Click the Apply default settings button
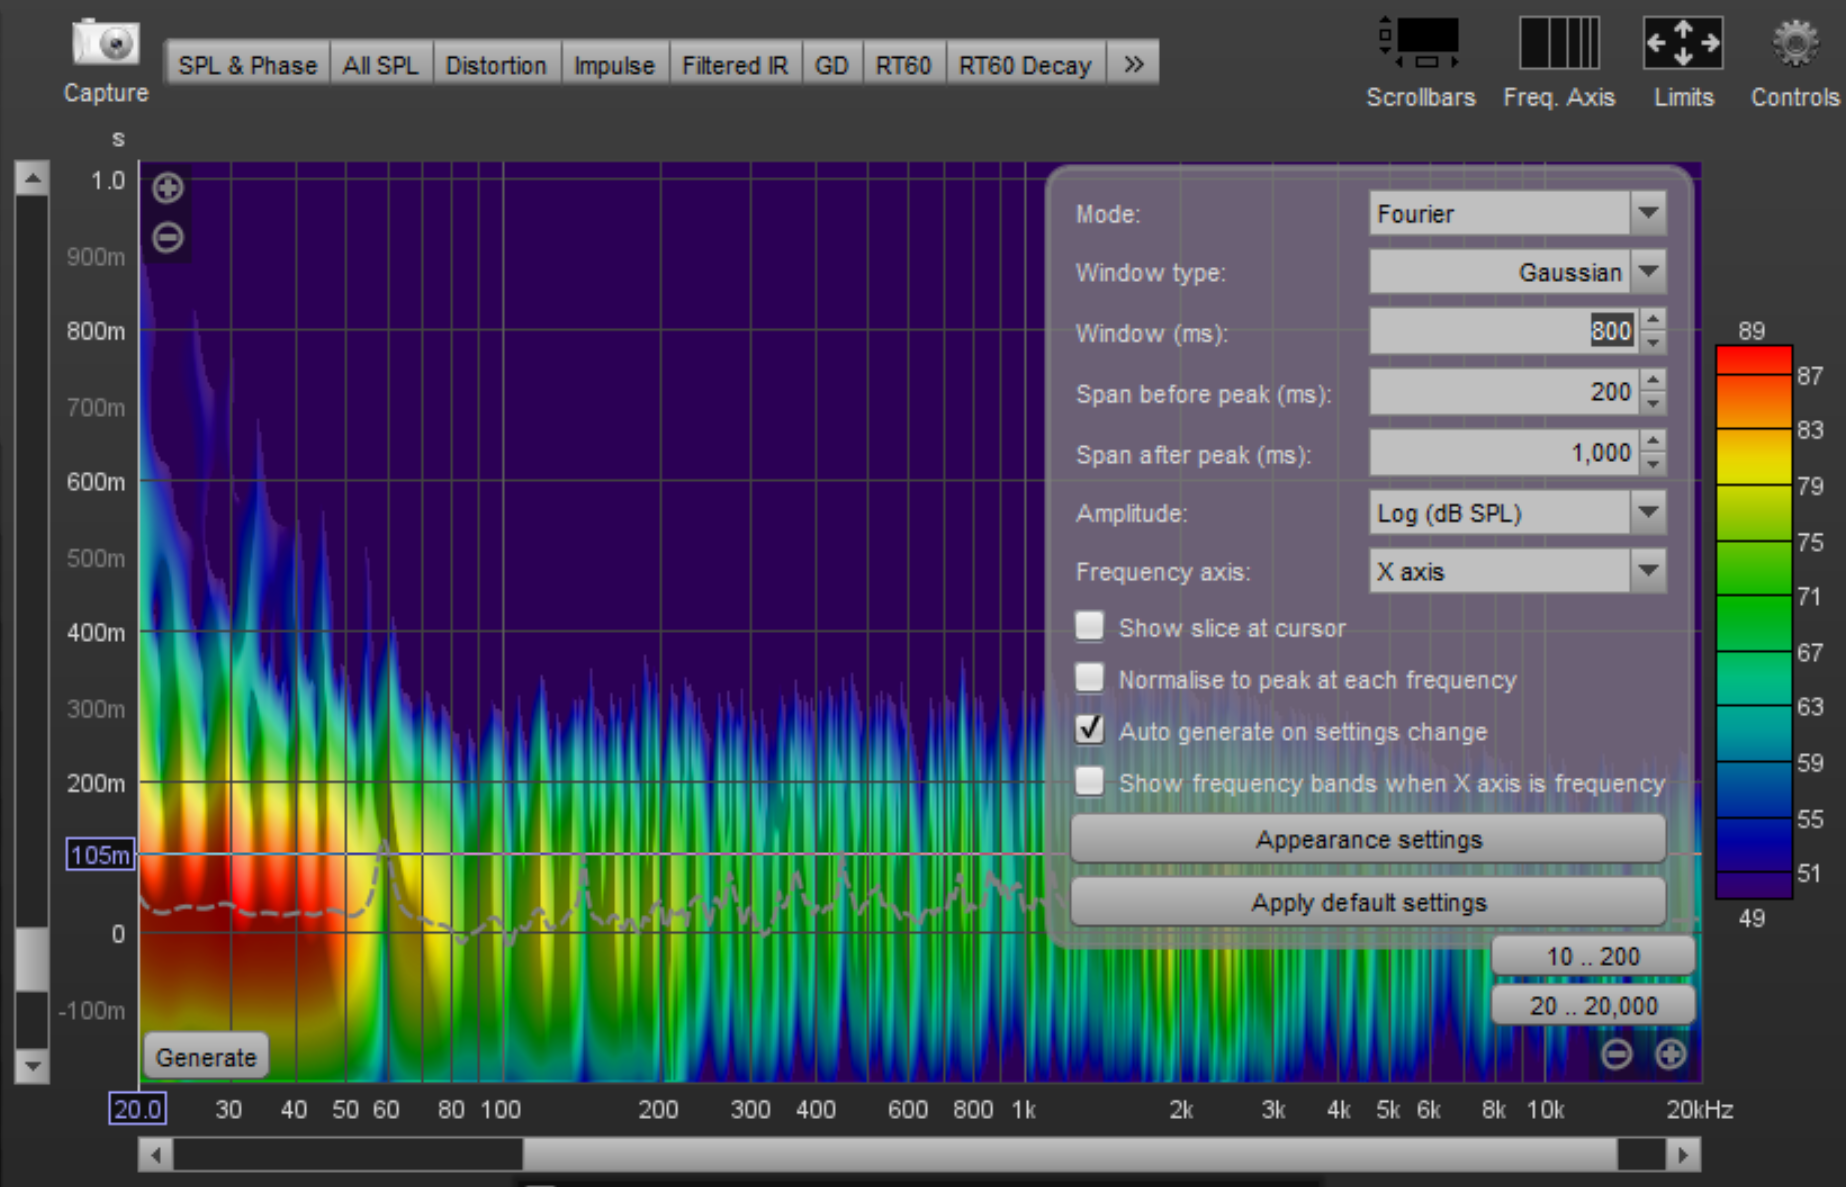This screenshot has width=1846, height=1187. pyautogui.click(x=1368, y=902)
